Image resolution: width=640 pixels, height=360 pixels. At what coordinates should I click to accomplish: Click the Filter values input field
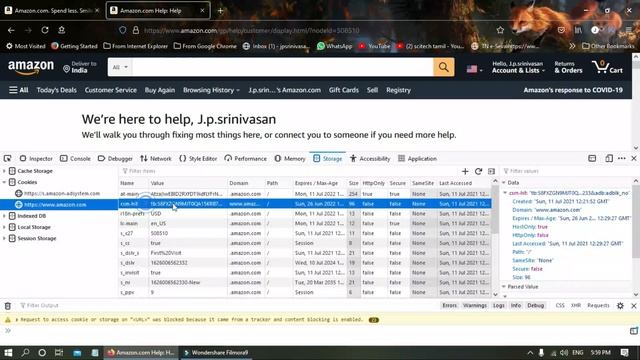567,171
